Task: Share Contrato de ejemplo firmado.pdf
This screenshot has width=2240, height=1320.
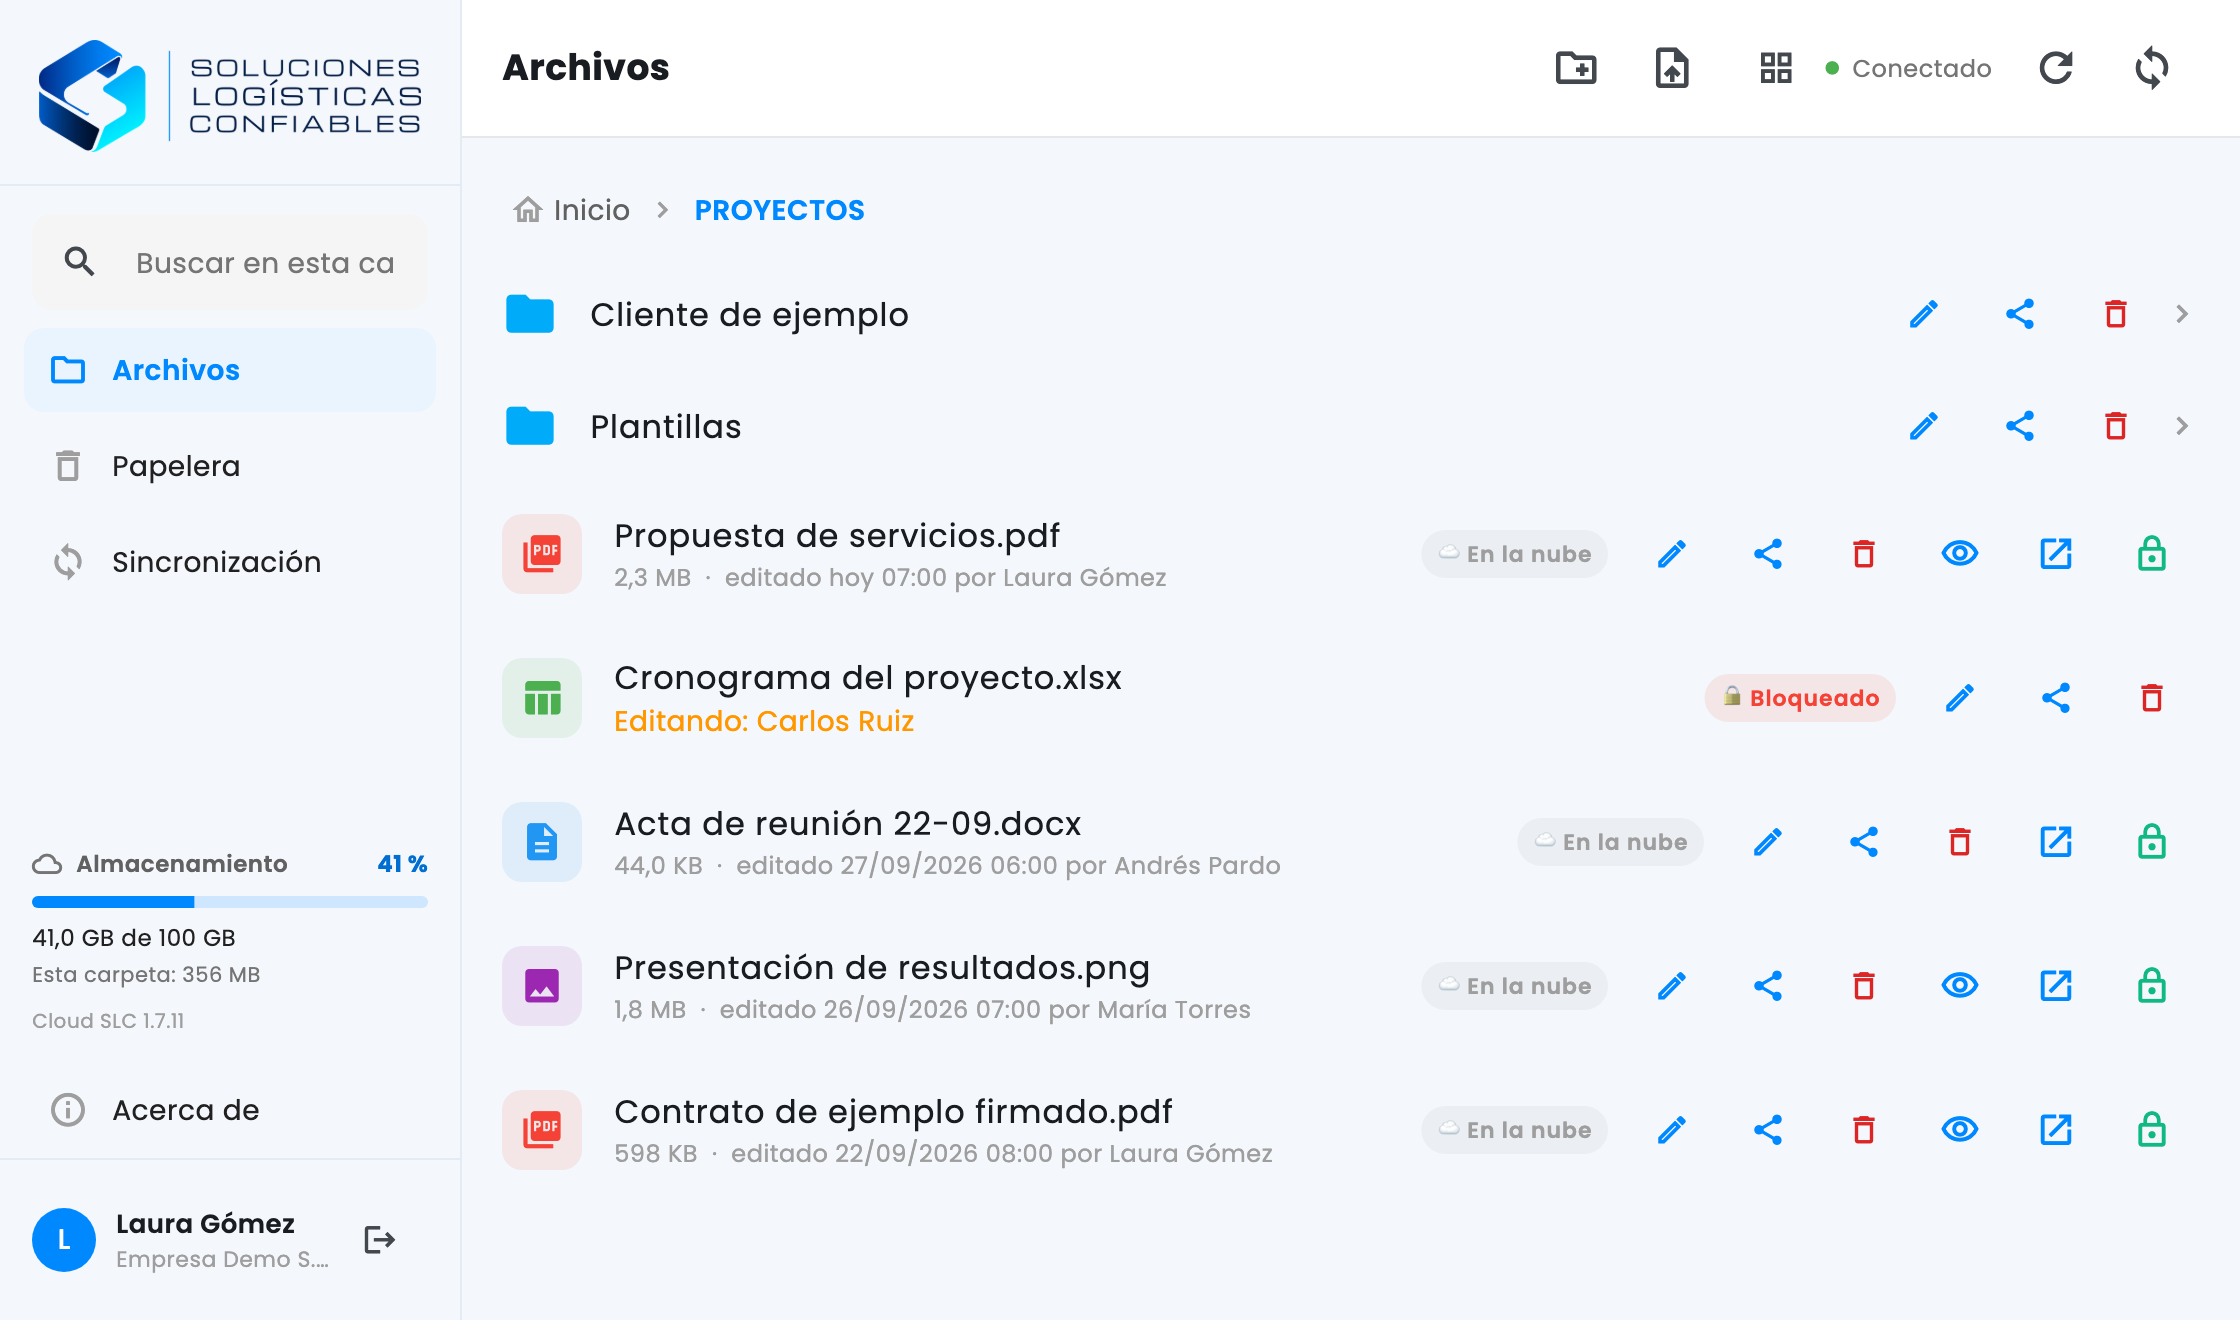Action: coord(1768,1130)
